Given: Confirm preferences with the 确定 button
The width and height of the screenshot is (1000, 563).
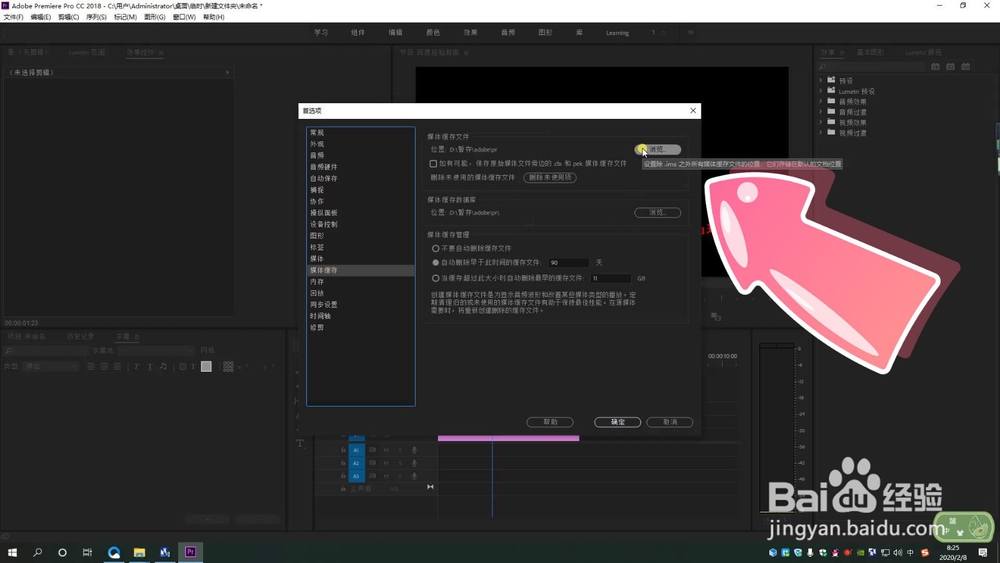Looking at the screenshot, I should pos(617,422).
